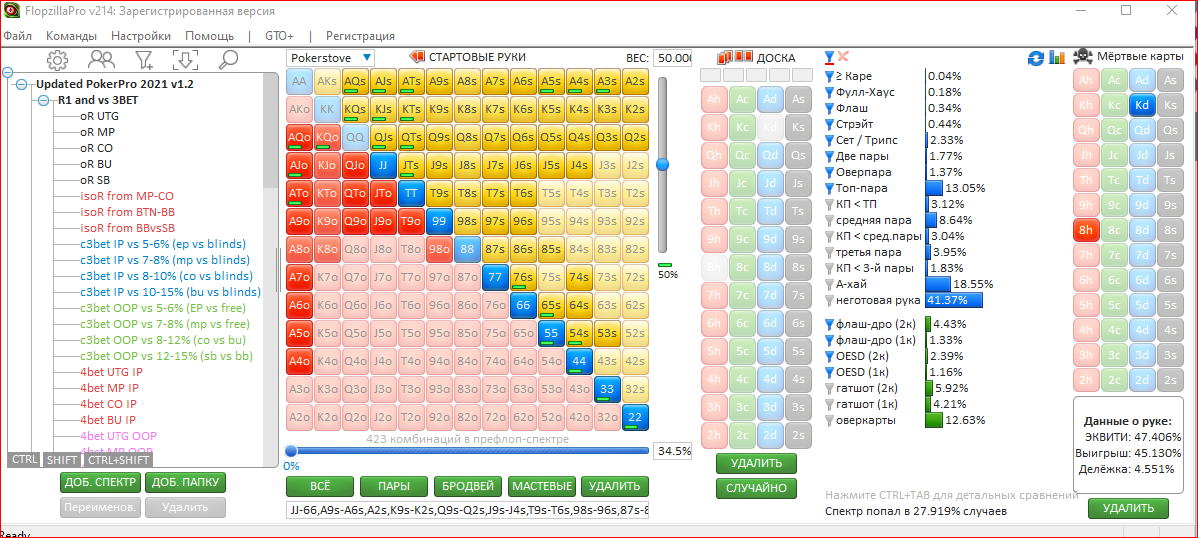
Task: Click the funnel icon next to Стрэйт
Action: point(830,125)
